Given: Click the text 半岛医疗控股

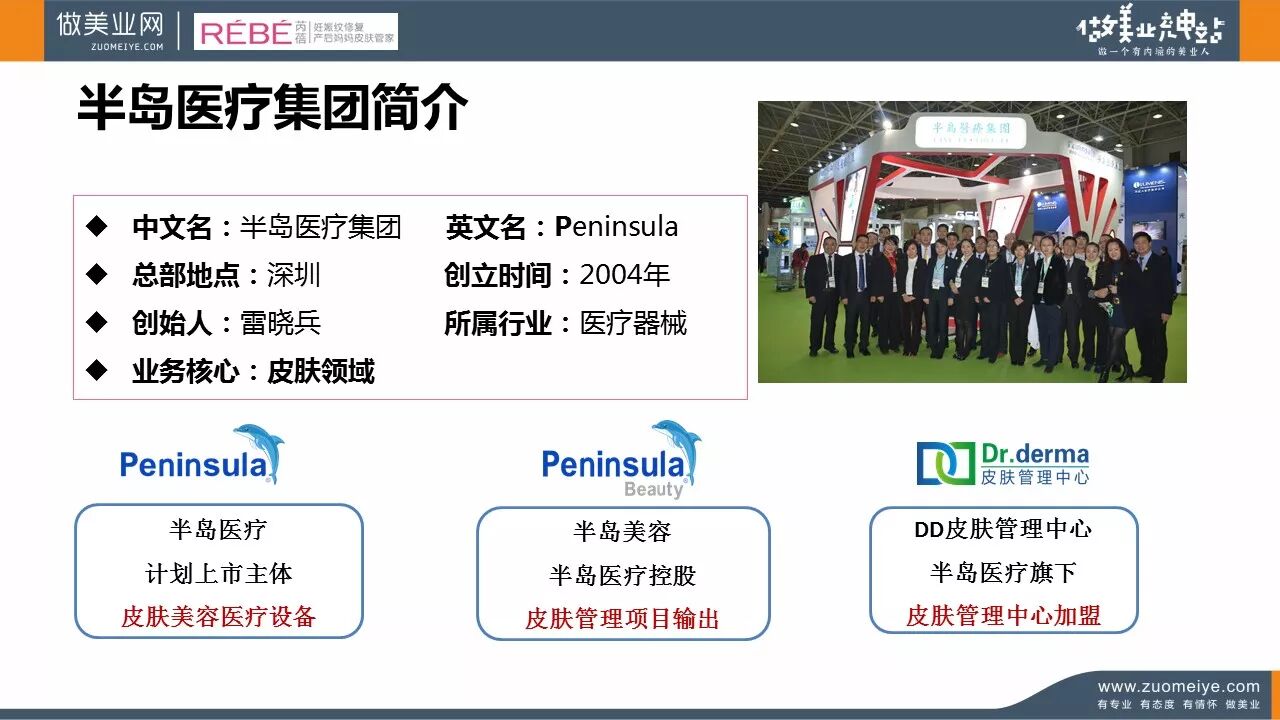Looking at the screenshot, I should (622, 576).
